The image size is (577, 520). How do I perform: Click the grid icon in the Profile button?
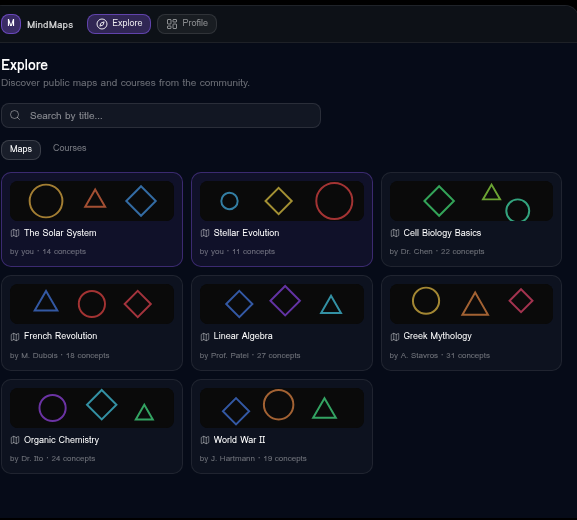tap(172, 24)
